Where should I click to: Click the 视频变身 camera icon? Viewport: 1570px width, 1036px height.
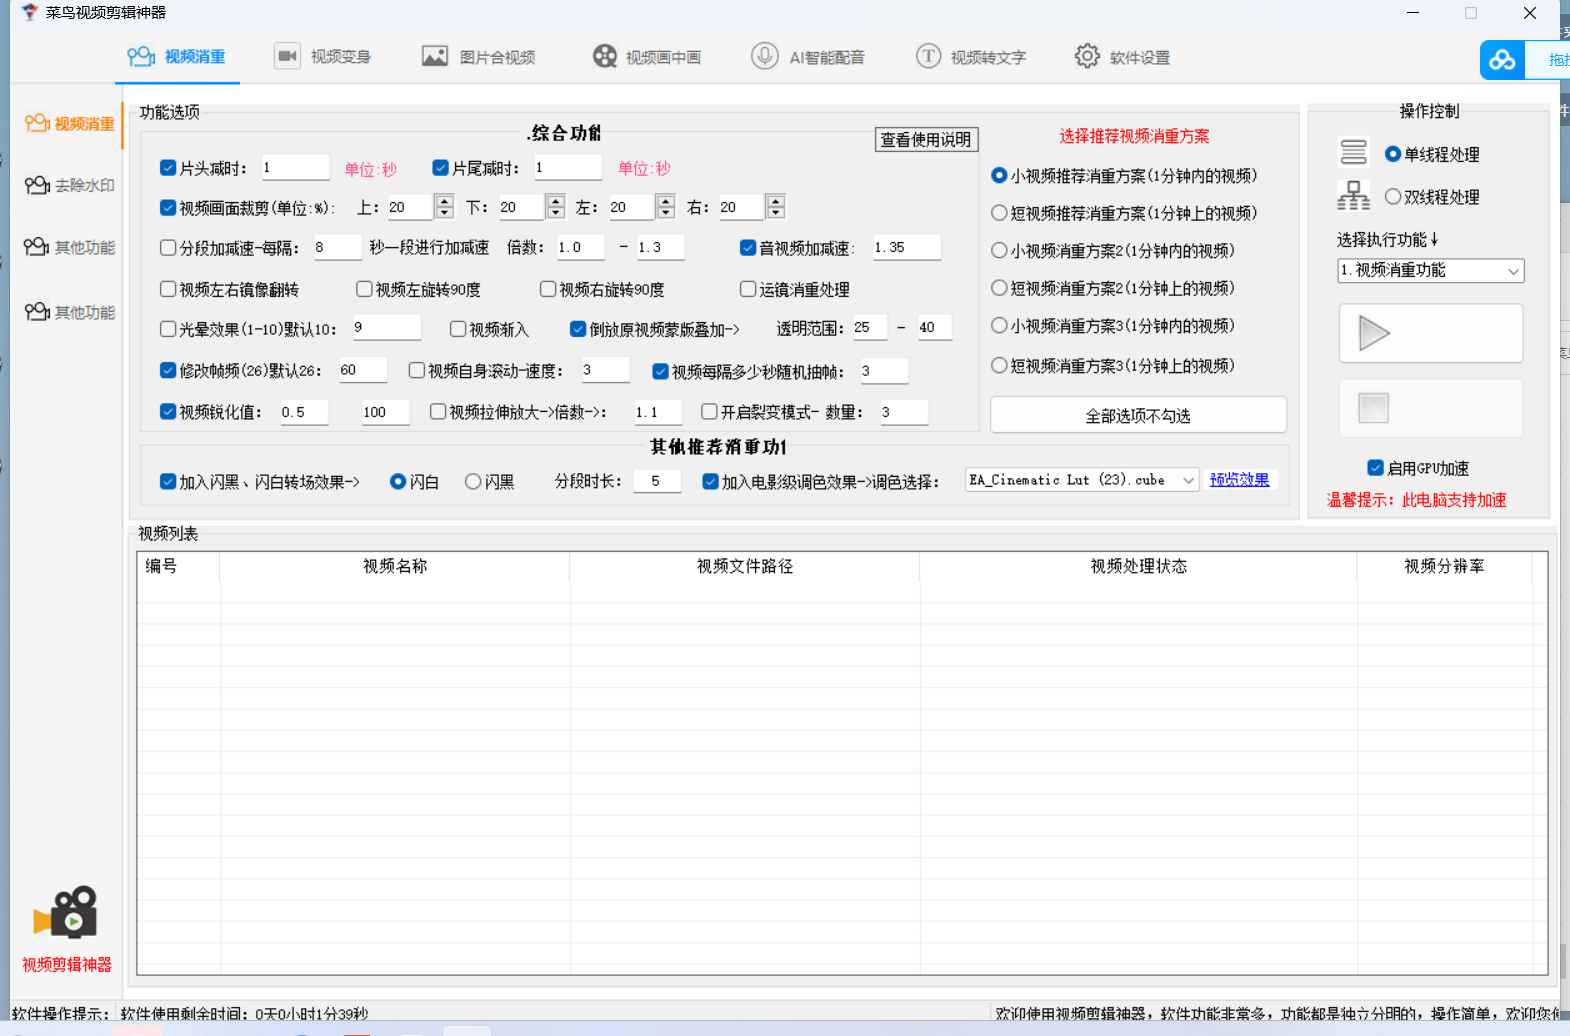pyautogui.click(x=287, y=56)
